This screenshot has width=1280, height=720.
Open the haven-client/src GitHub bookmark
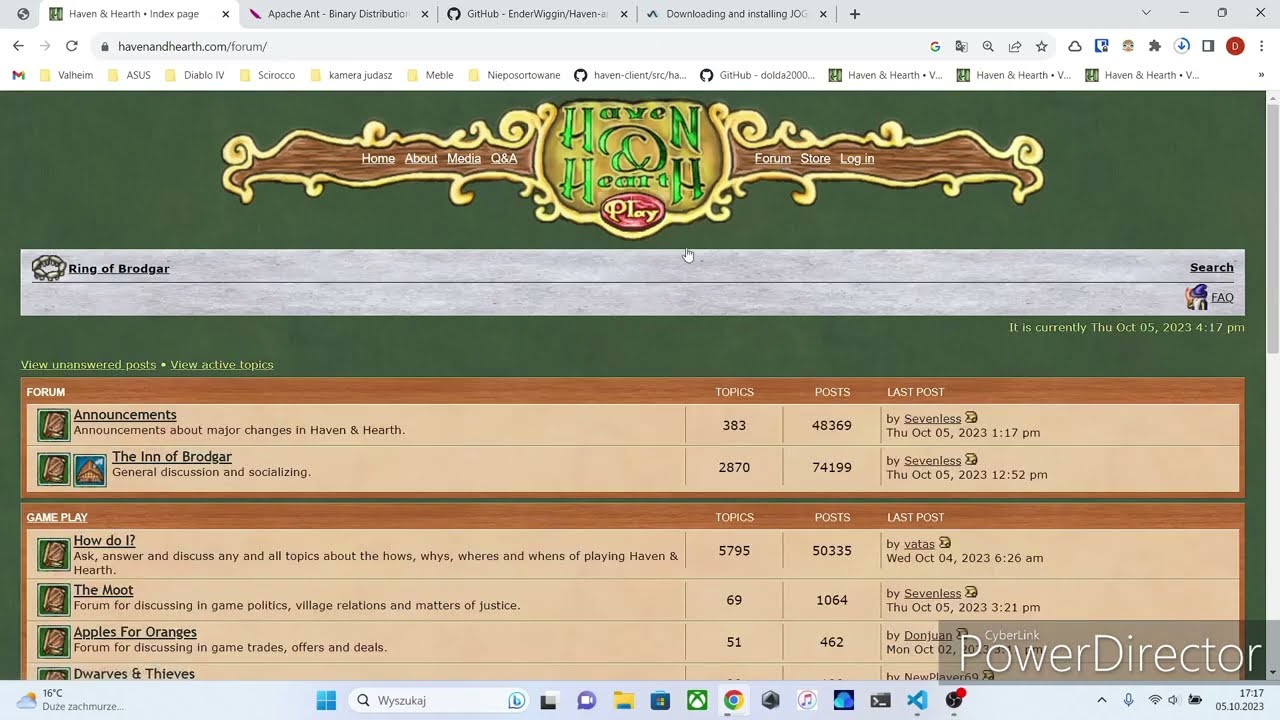pos(630,75)
